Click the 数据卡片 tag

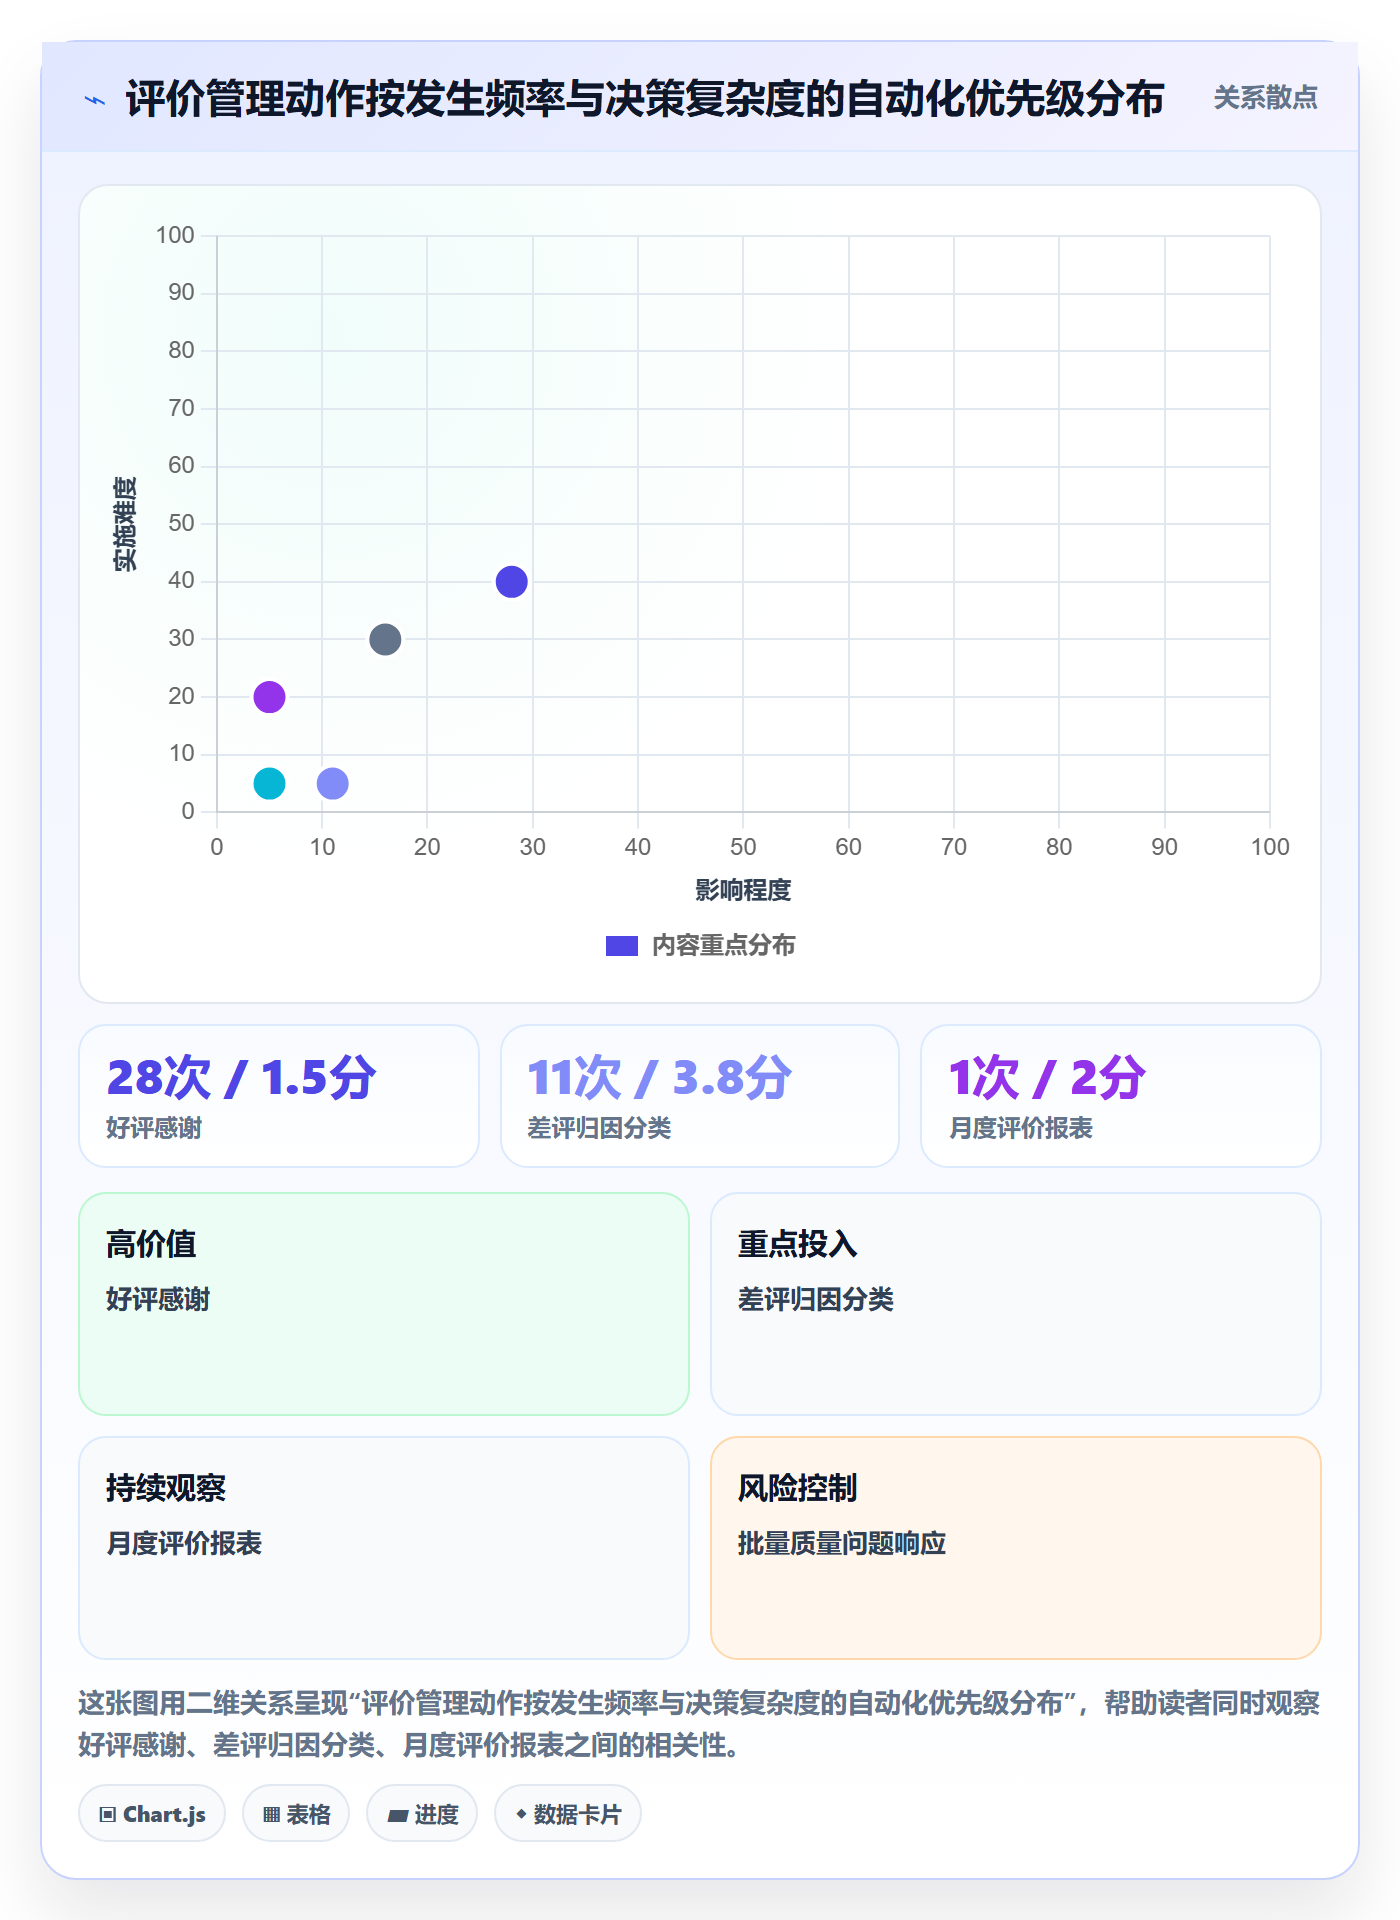[x=568, y=1814]
